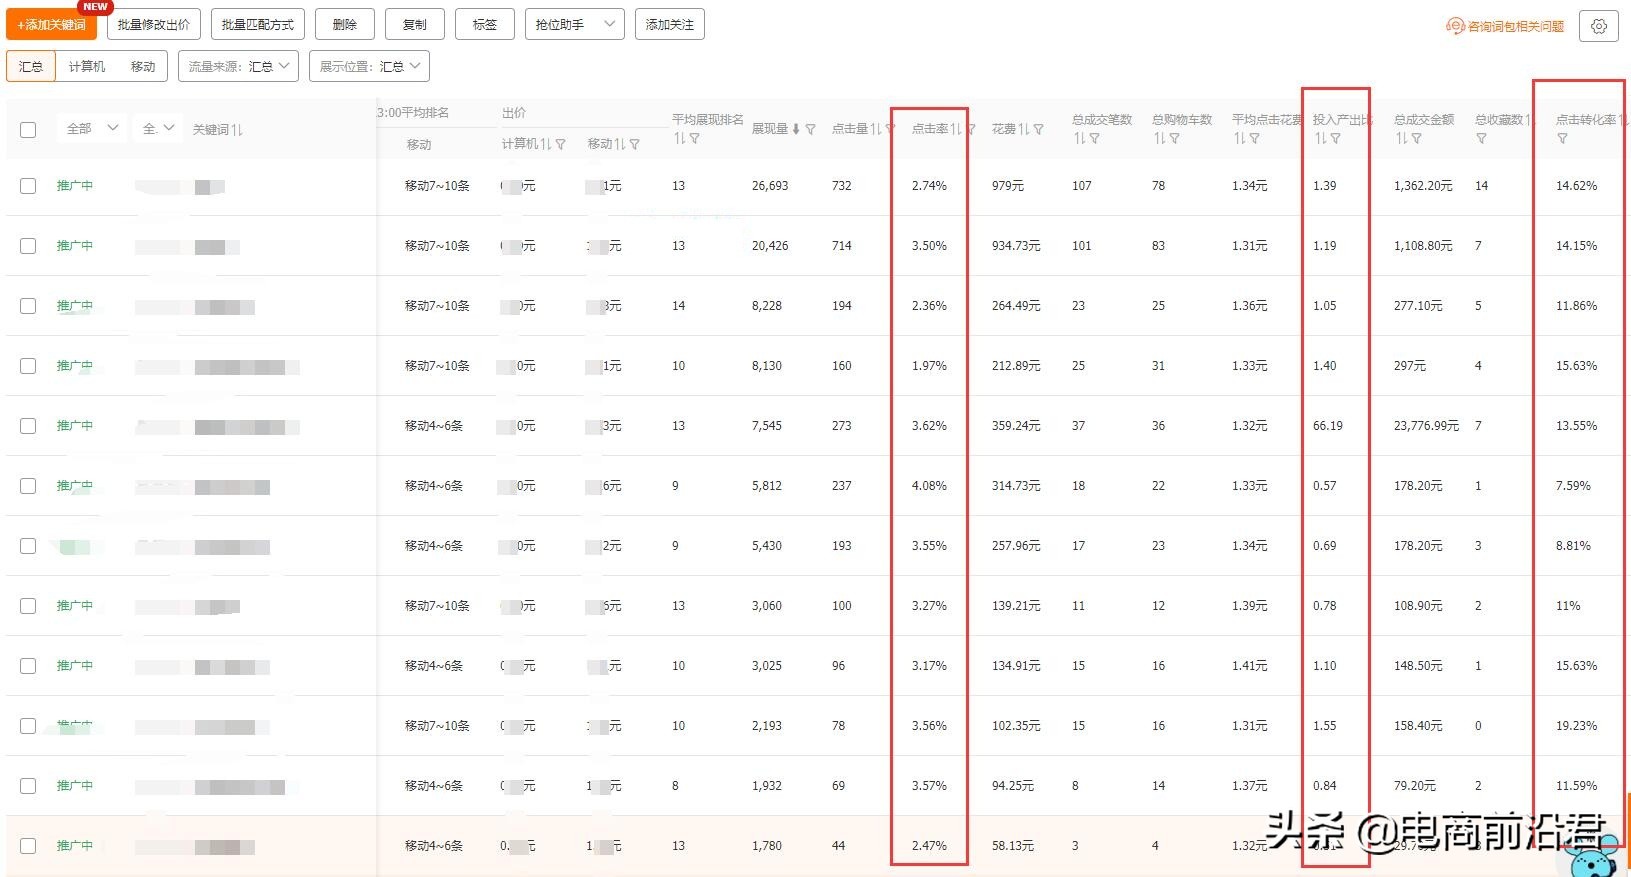Open the 展现量 filter funnel
This screenshot has height=877, width=1631.
click(810, 129)
